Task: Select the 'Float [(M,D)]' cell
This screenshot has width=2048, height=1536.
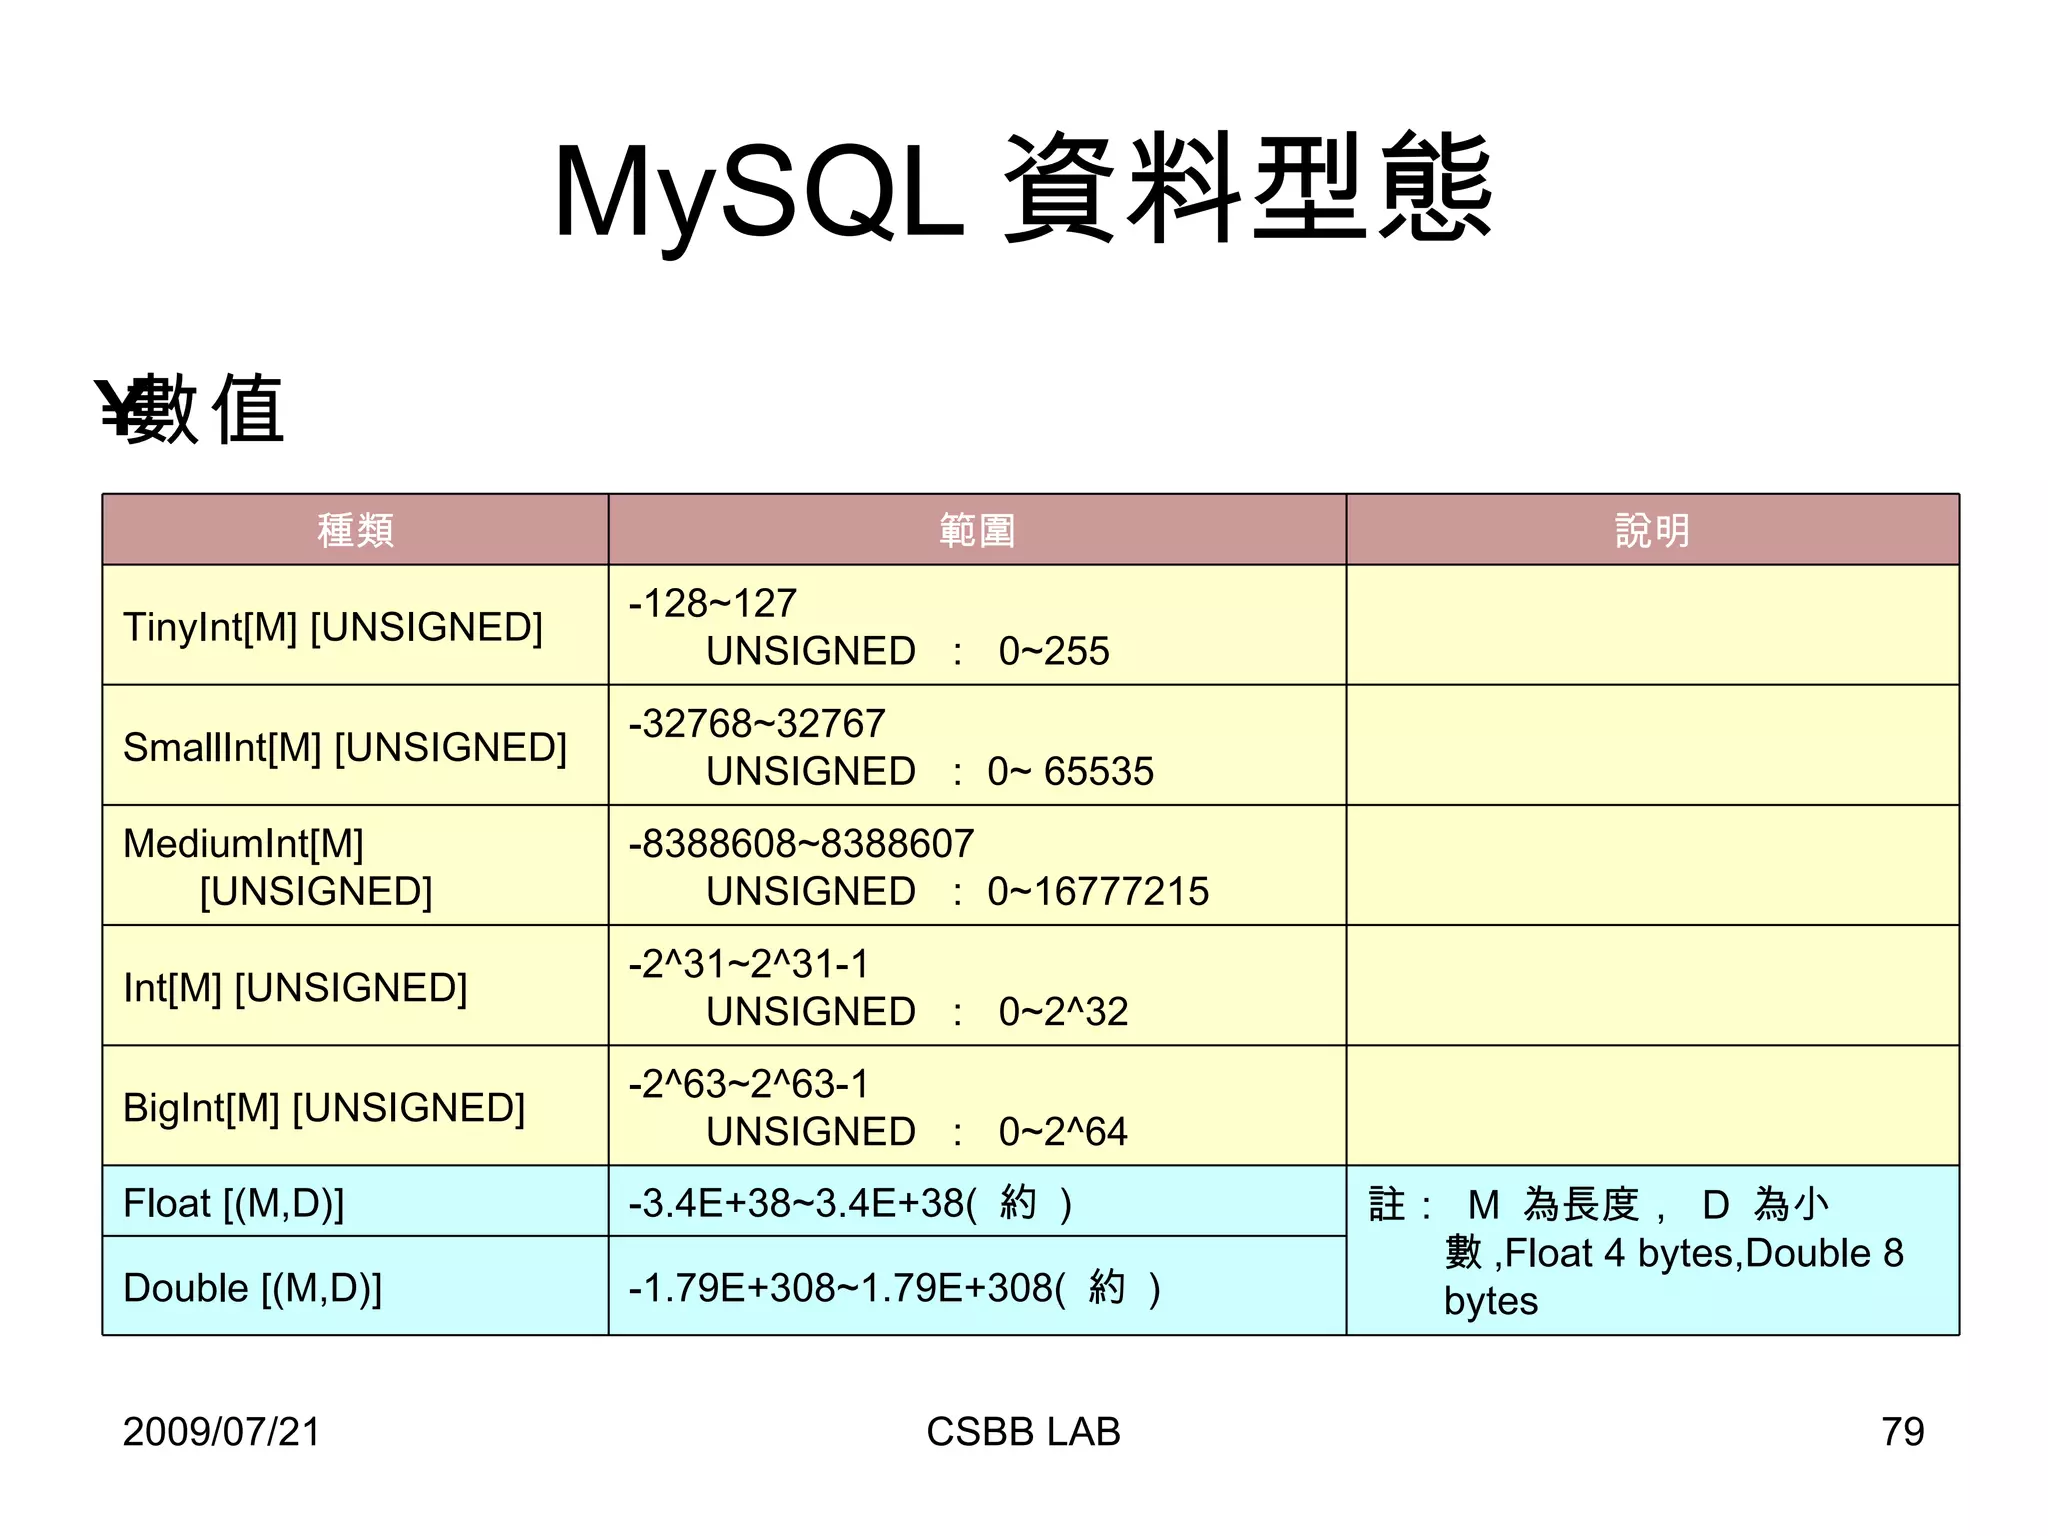Action: pos(355,1201)
